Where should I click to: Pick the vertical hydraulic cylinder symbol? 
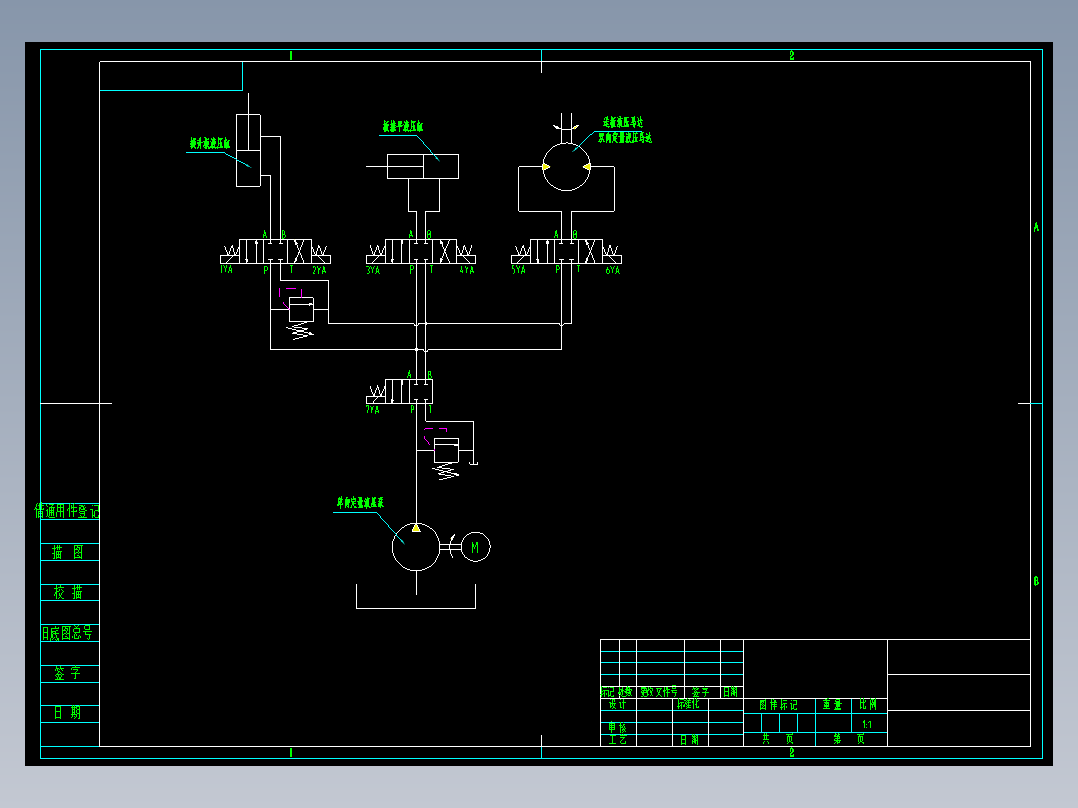point(248,150)
